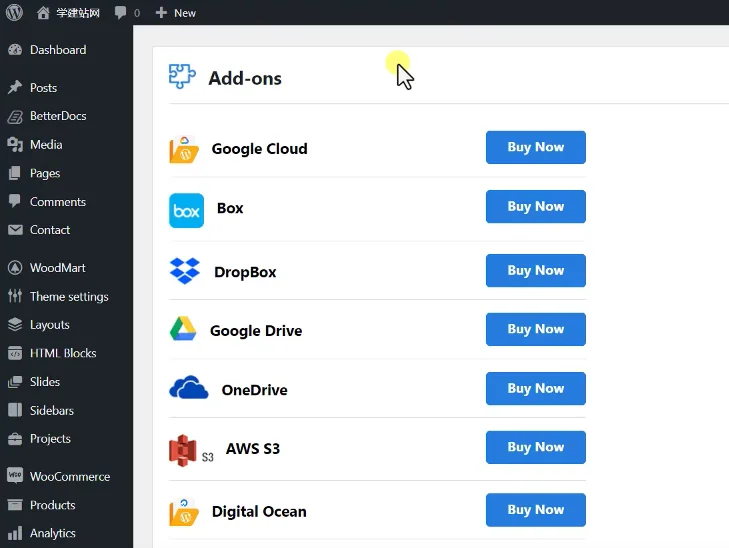Click the Theme settings sliders icon
The width and height of the screenshot is (729, 548).
tap(15, 296)
